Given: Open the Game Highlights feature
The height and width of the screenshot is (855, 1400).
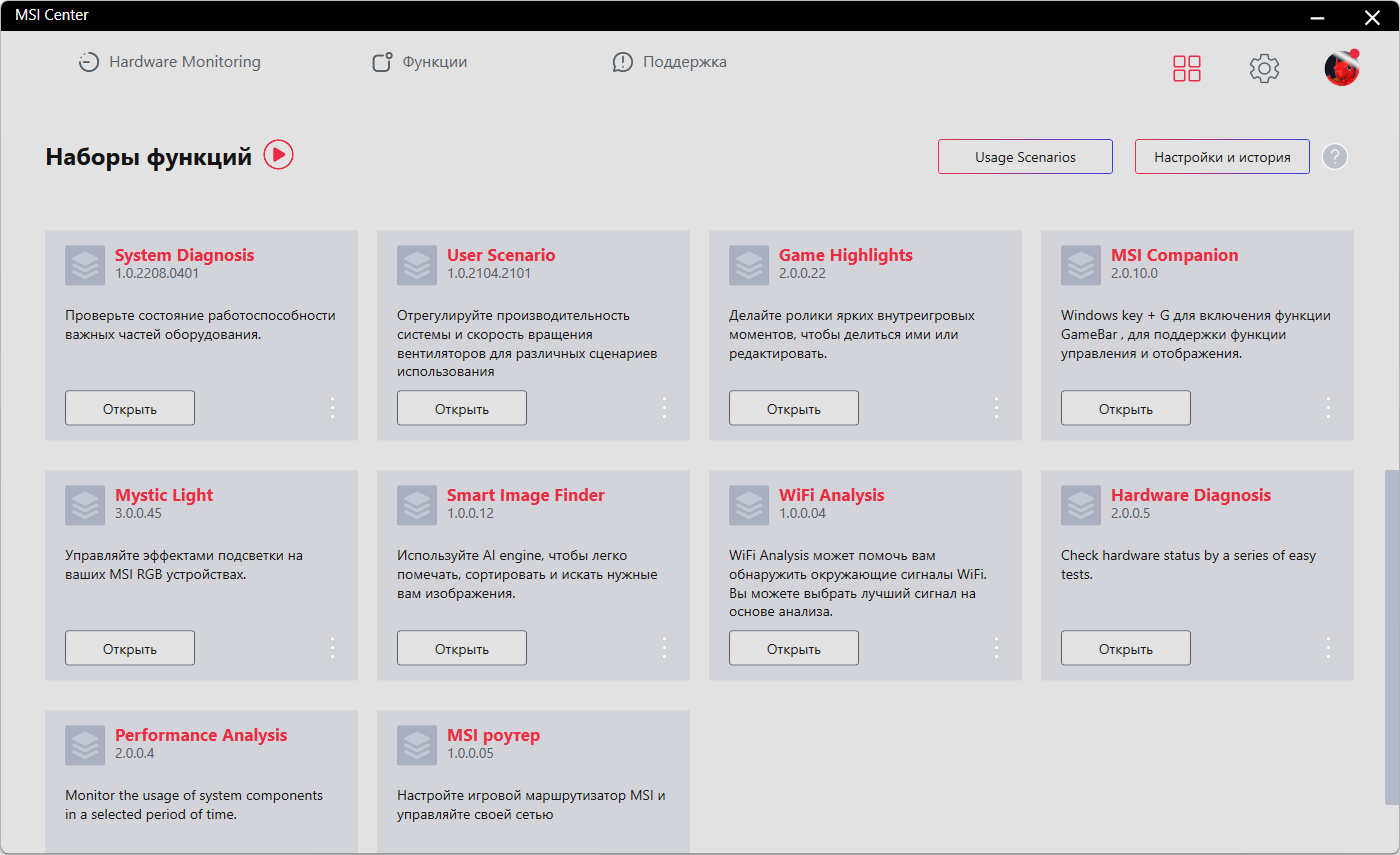Looking at the screenshot, I should (x=794, y=408).
